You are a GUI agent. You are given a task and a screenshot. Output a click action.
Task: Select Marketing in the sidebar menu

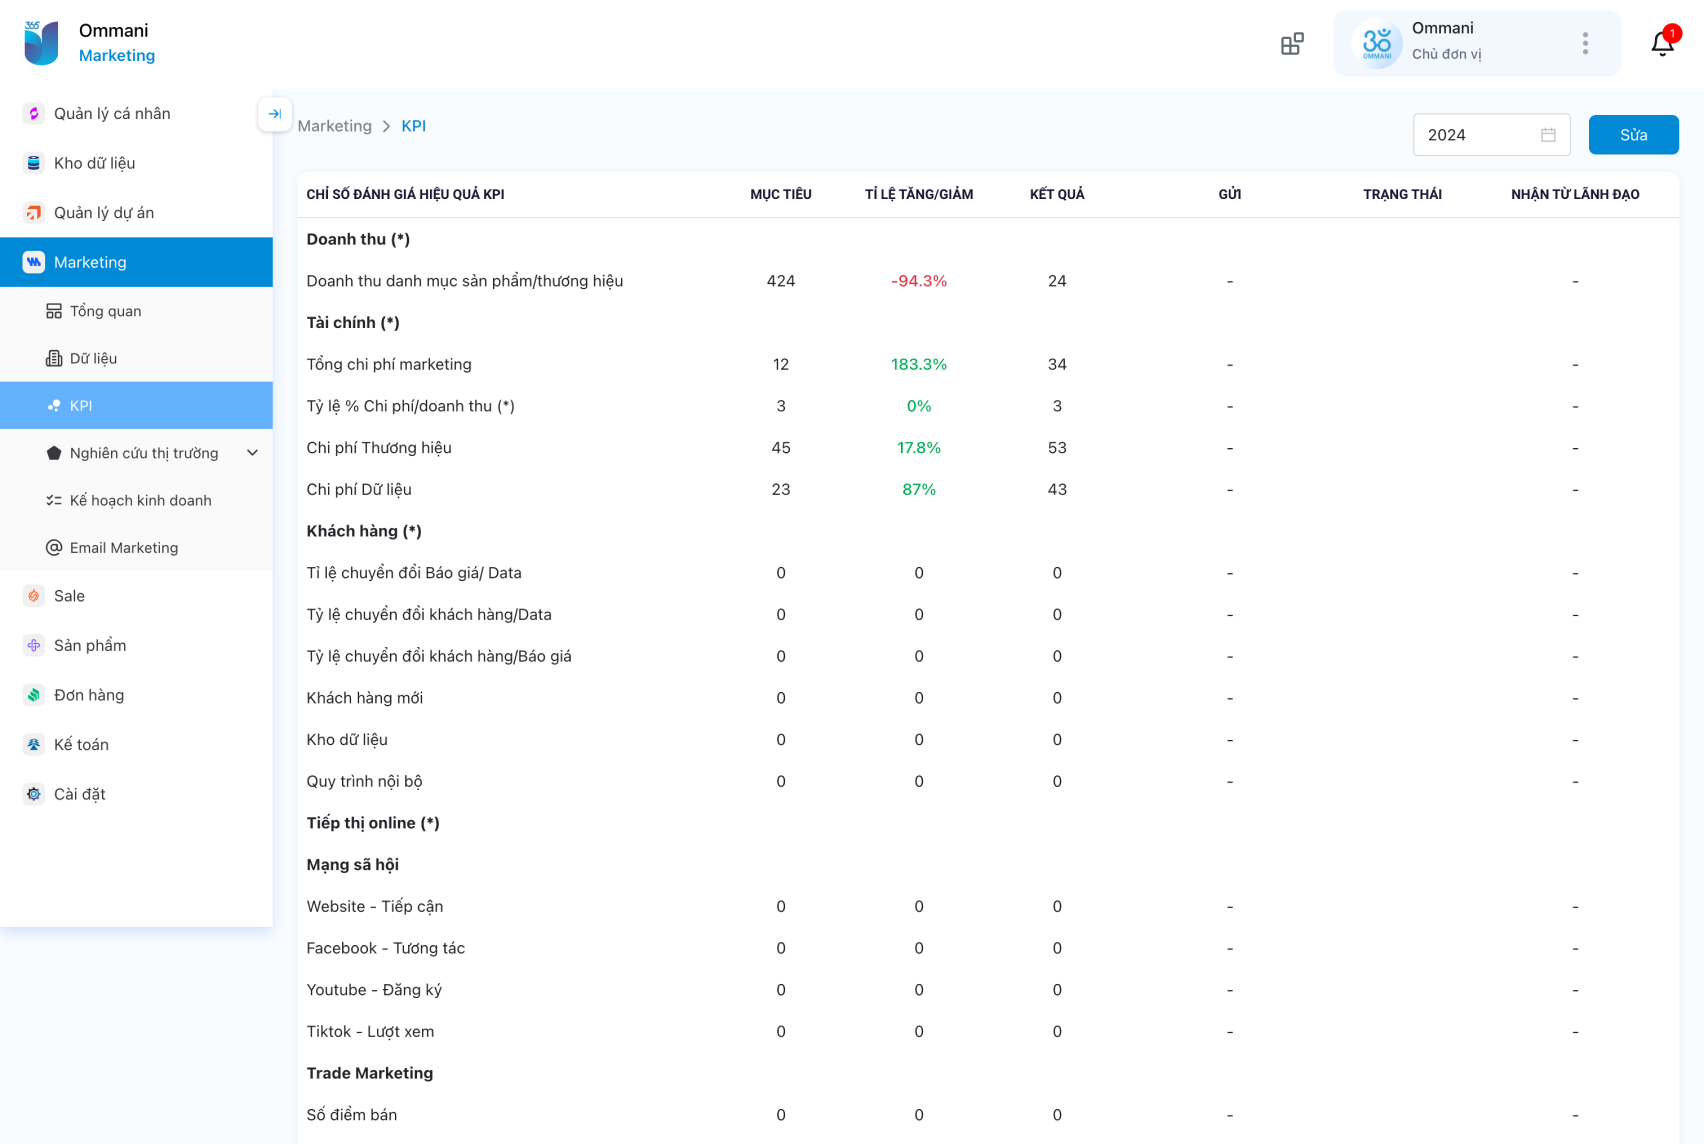90,262
